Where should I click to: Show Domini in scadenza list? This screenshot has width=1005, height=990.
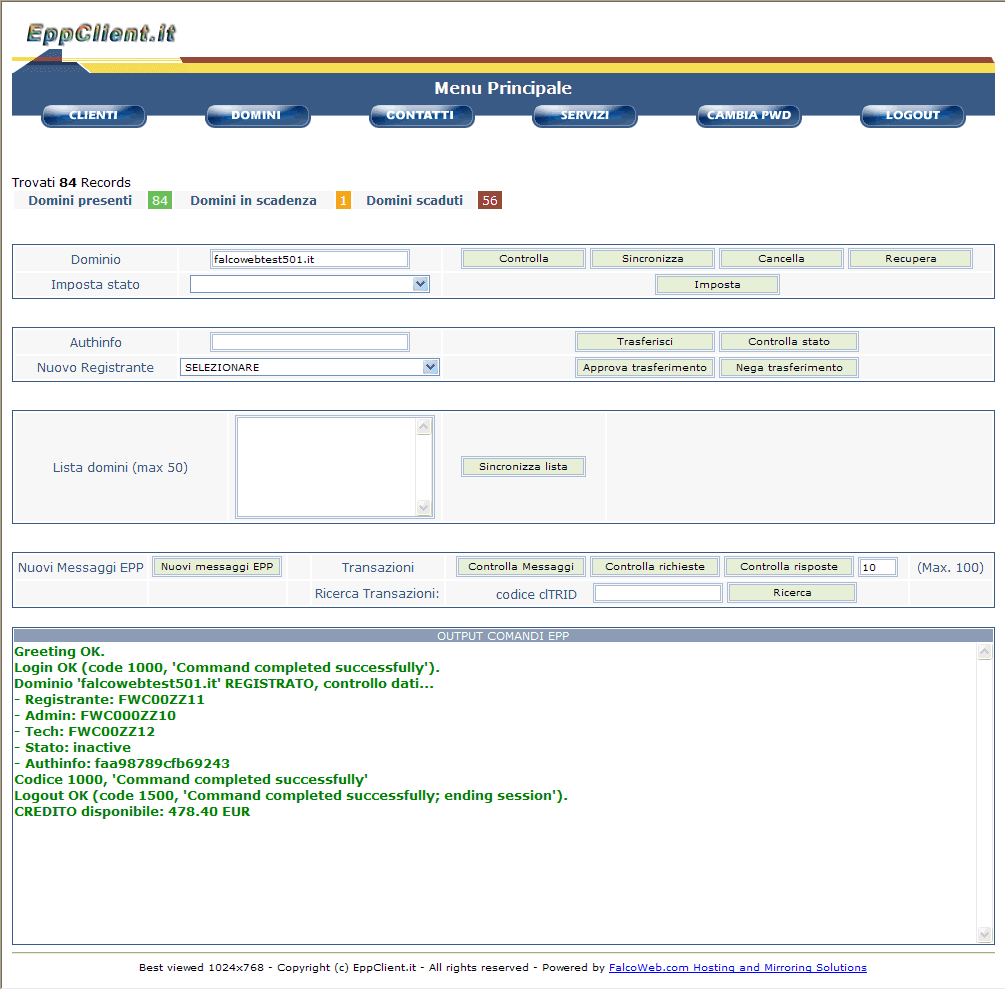(253, 201)
